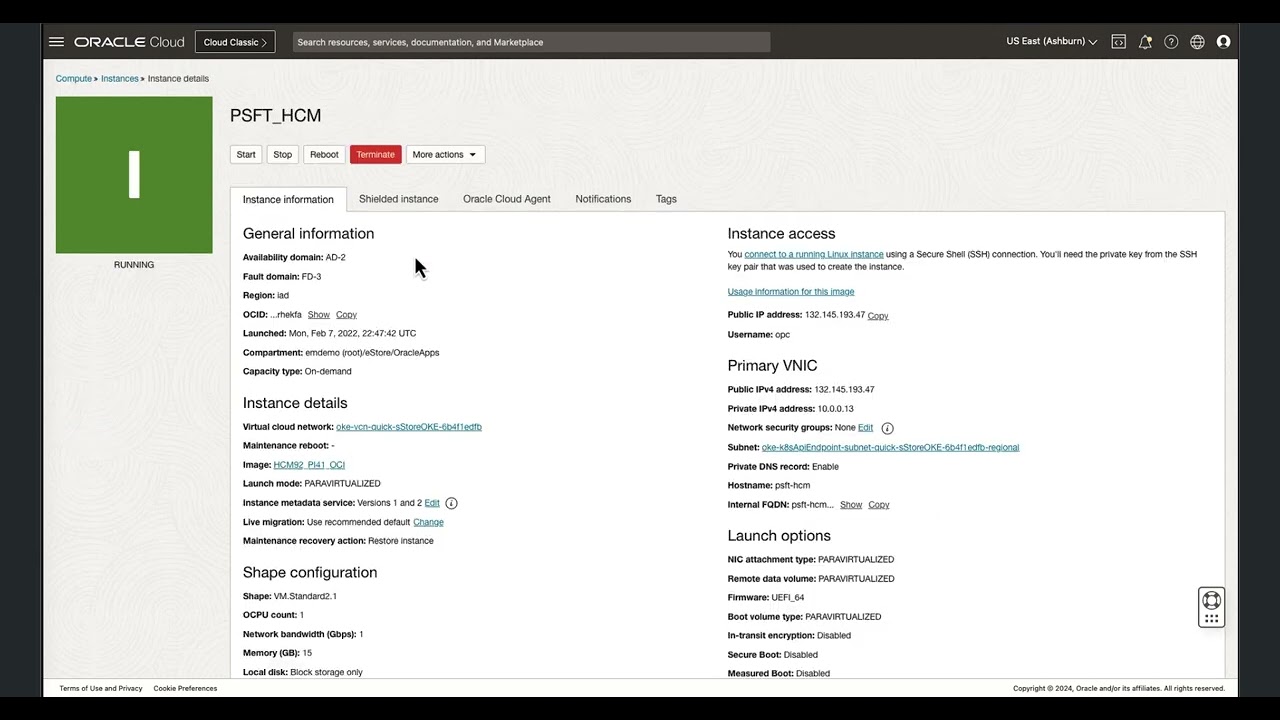Change the Live migration setting
1280x720 pixels.
[428, 522]
